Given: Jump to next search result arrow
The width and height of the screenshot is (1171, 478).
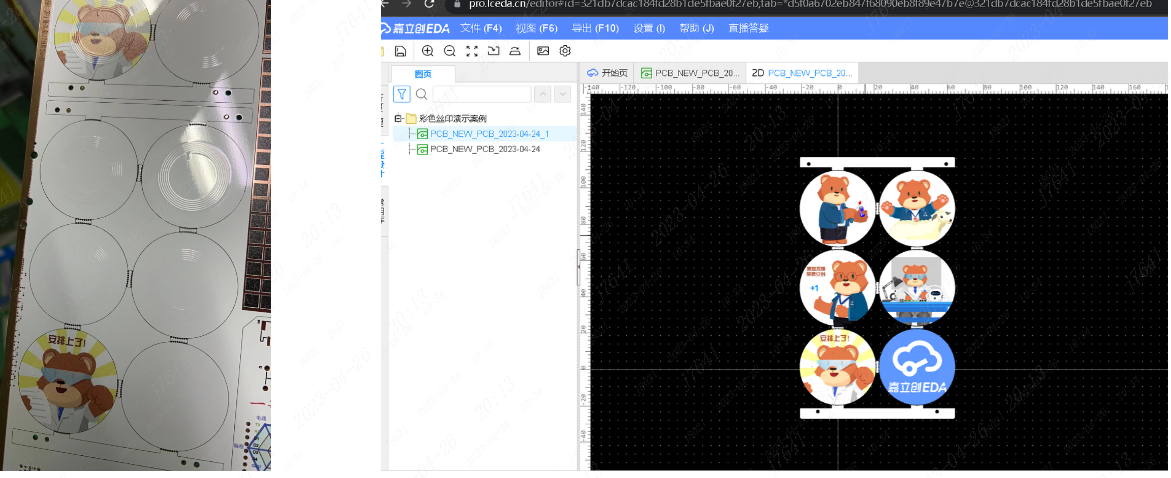Looking at the screenshot, I should (x=562, y=94).
